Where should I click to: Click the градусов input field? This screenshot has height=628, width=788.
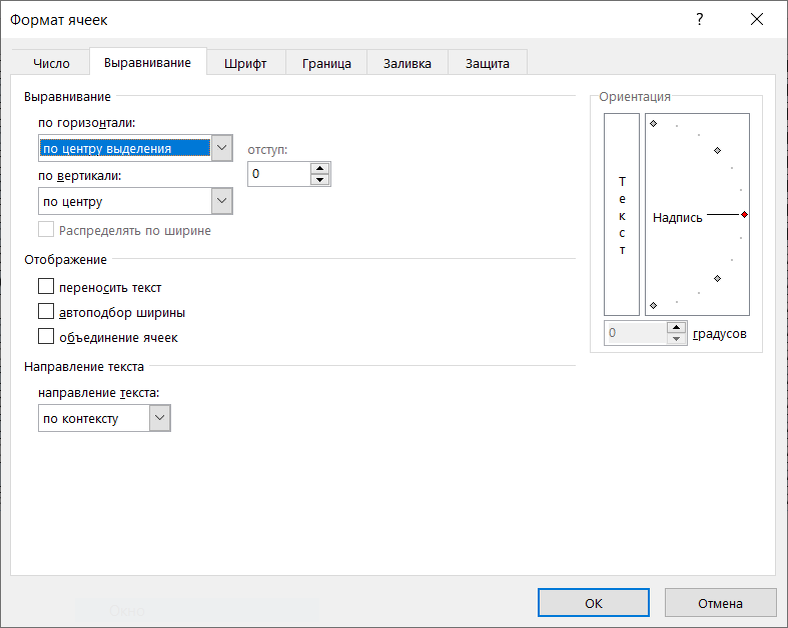pyautogui.click(x=636, y=333)
